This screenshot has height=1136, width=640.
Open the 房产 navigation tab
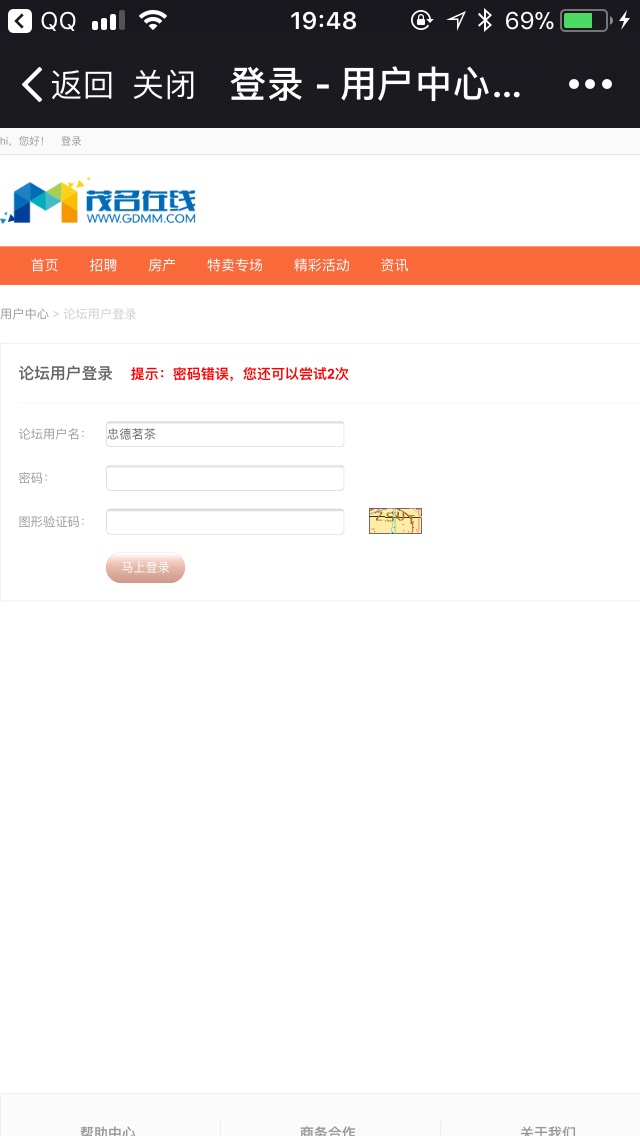[x=162, y=265]
